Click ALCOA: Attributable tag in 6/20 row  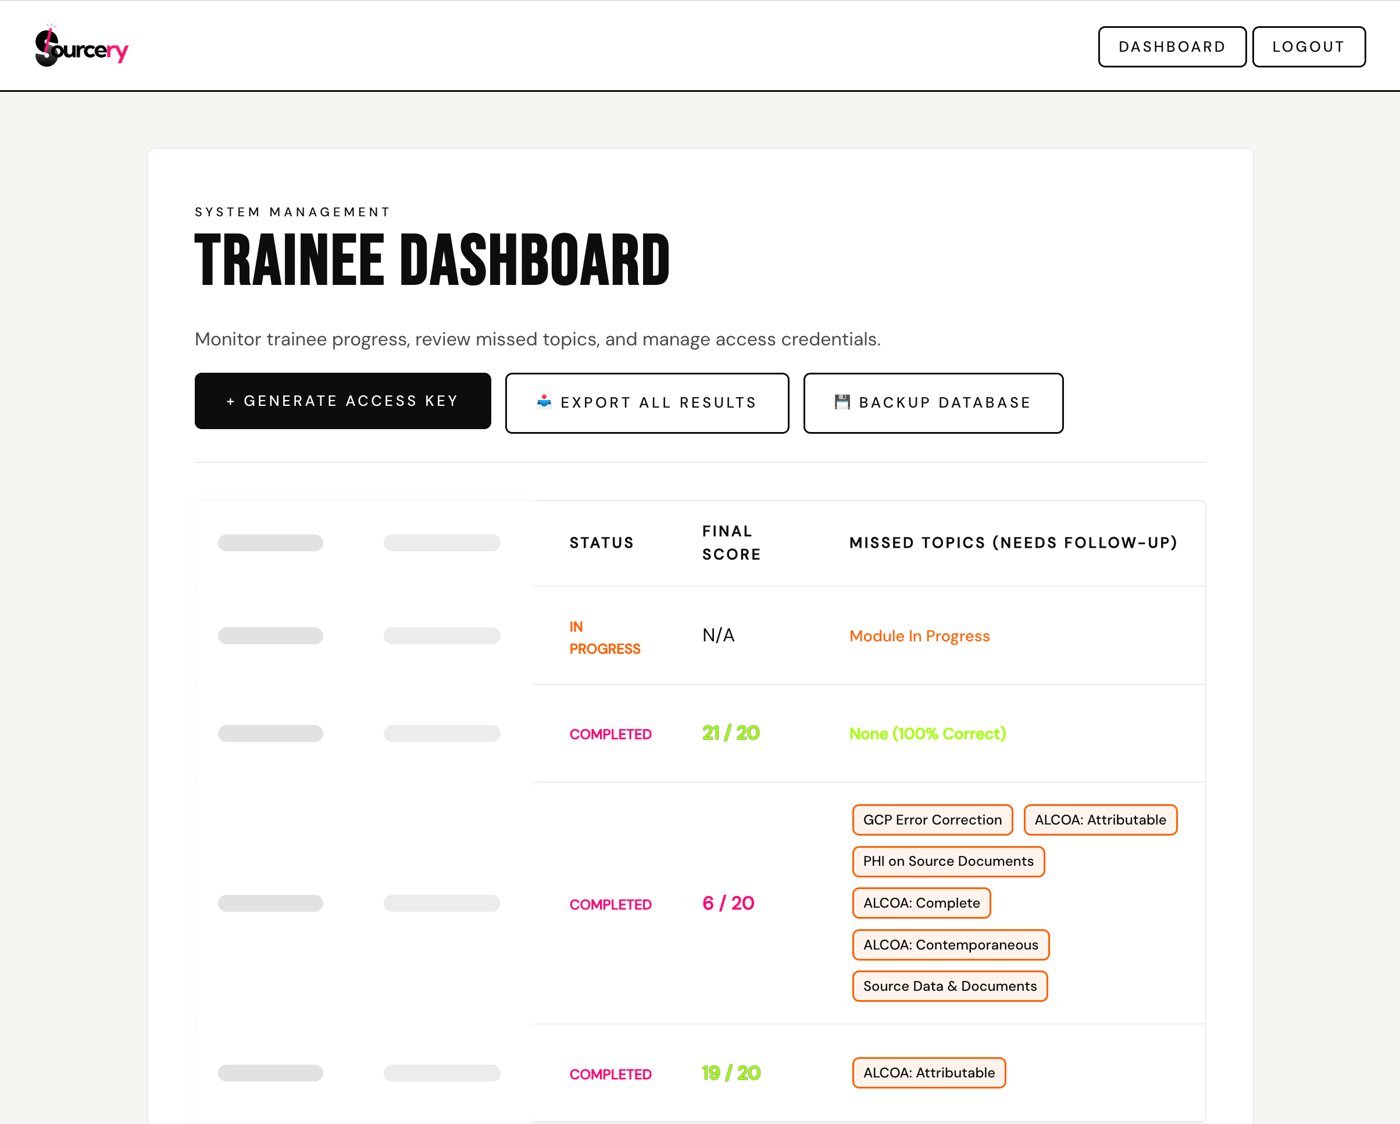[1100, 820]
